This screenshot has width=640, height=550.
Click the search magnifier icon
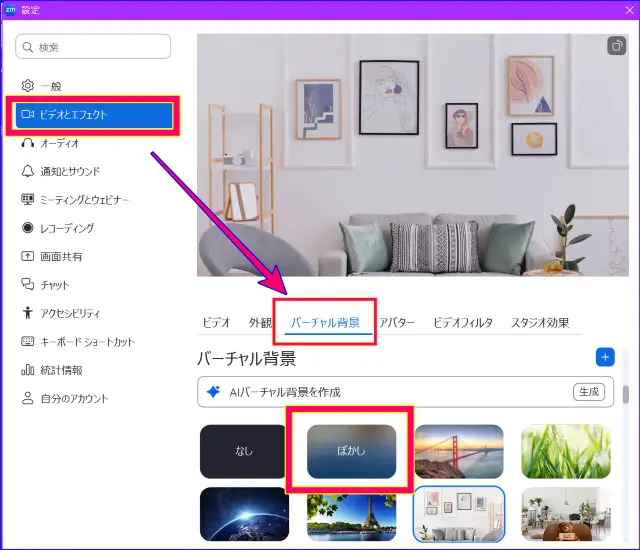coord(28,47)
